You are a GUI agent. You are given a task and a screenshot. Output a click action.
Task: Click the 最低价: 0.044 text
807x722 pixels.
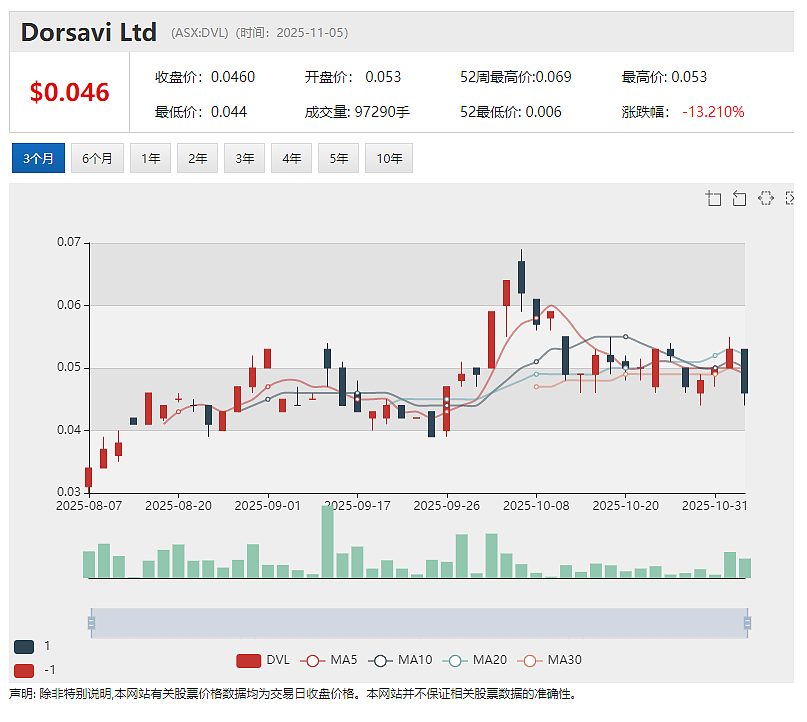(201, 112)
